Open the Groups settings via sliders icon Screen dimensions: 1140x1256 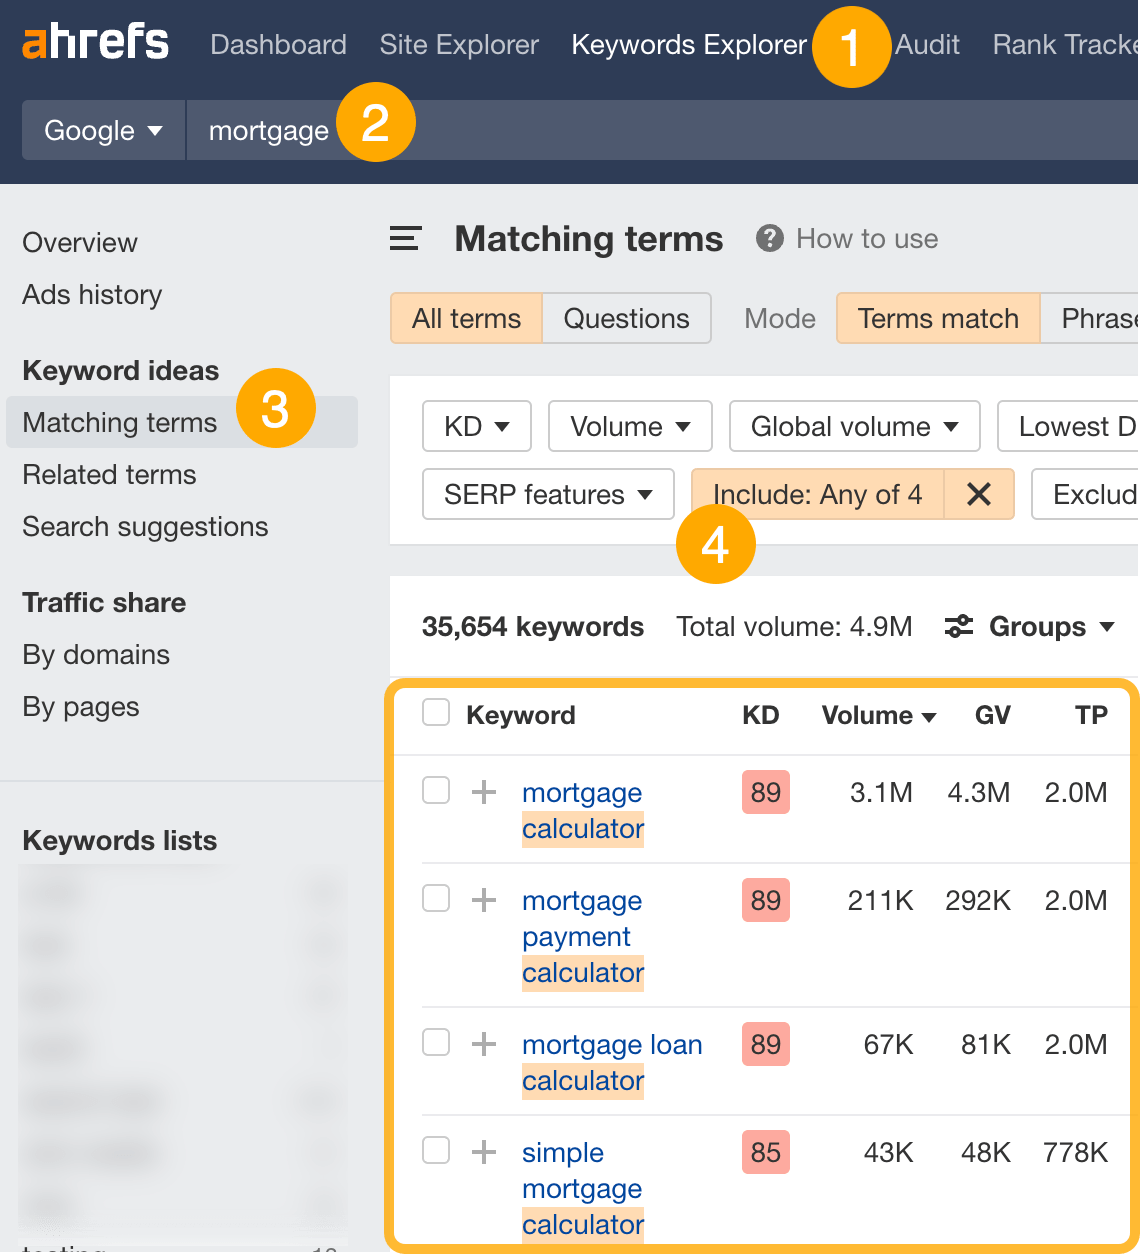coord(958,626)
